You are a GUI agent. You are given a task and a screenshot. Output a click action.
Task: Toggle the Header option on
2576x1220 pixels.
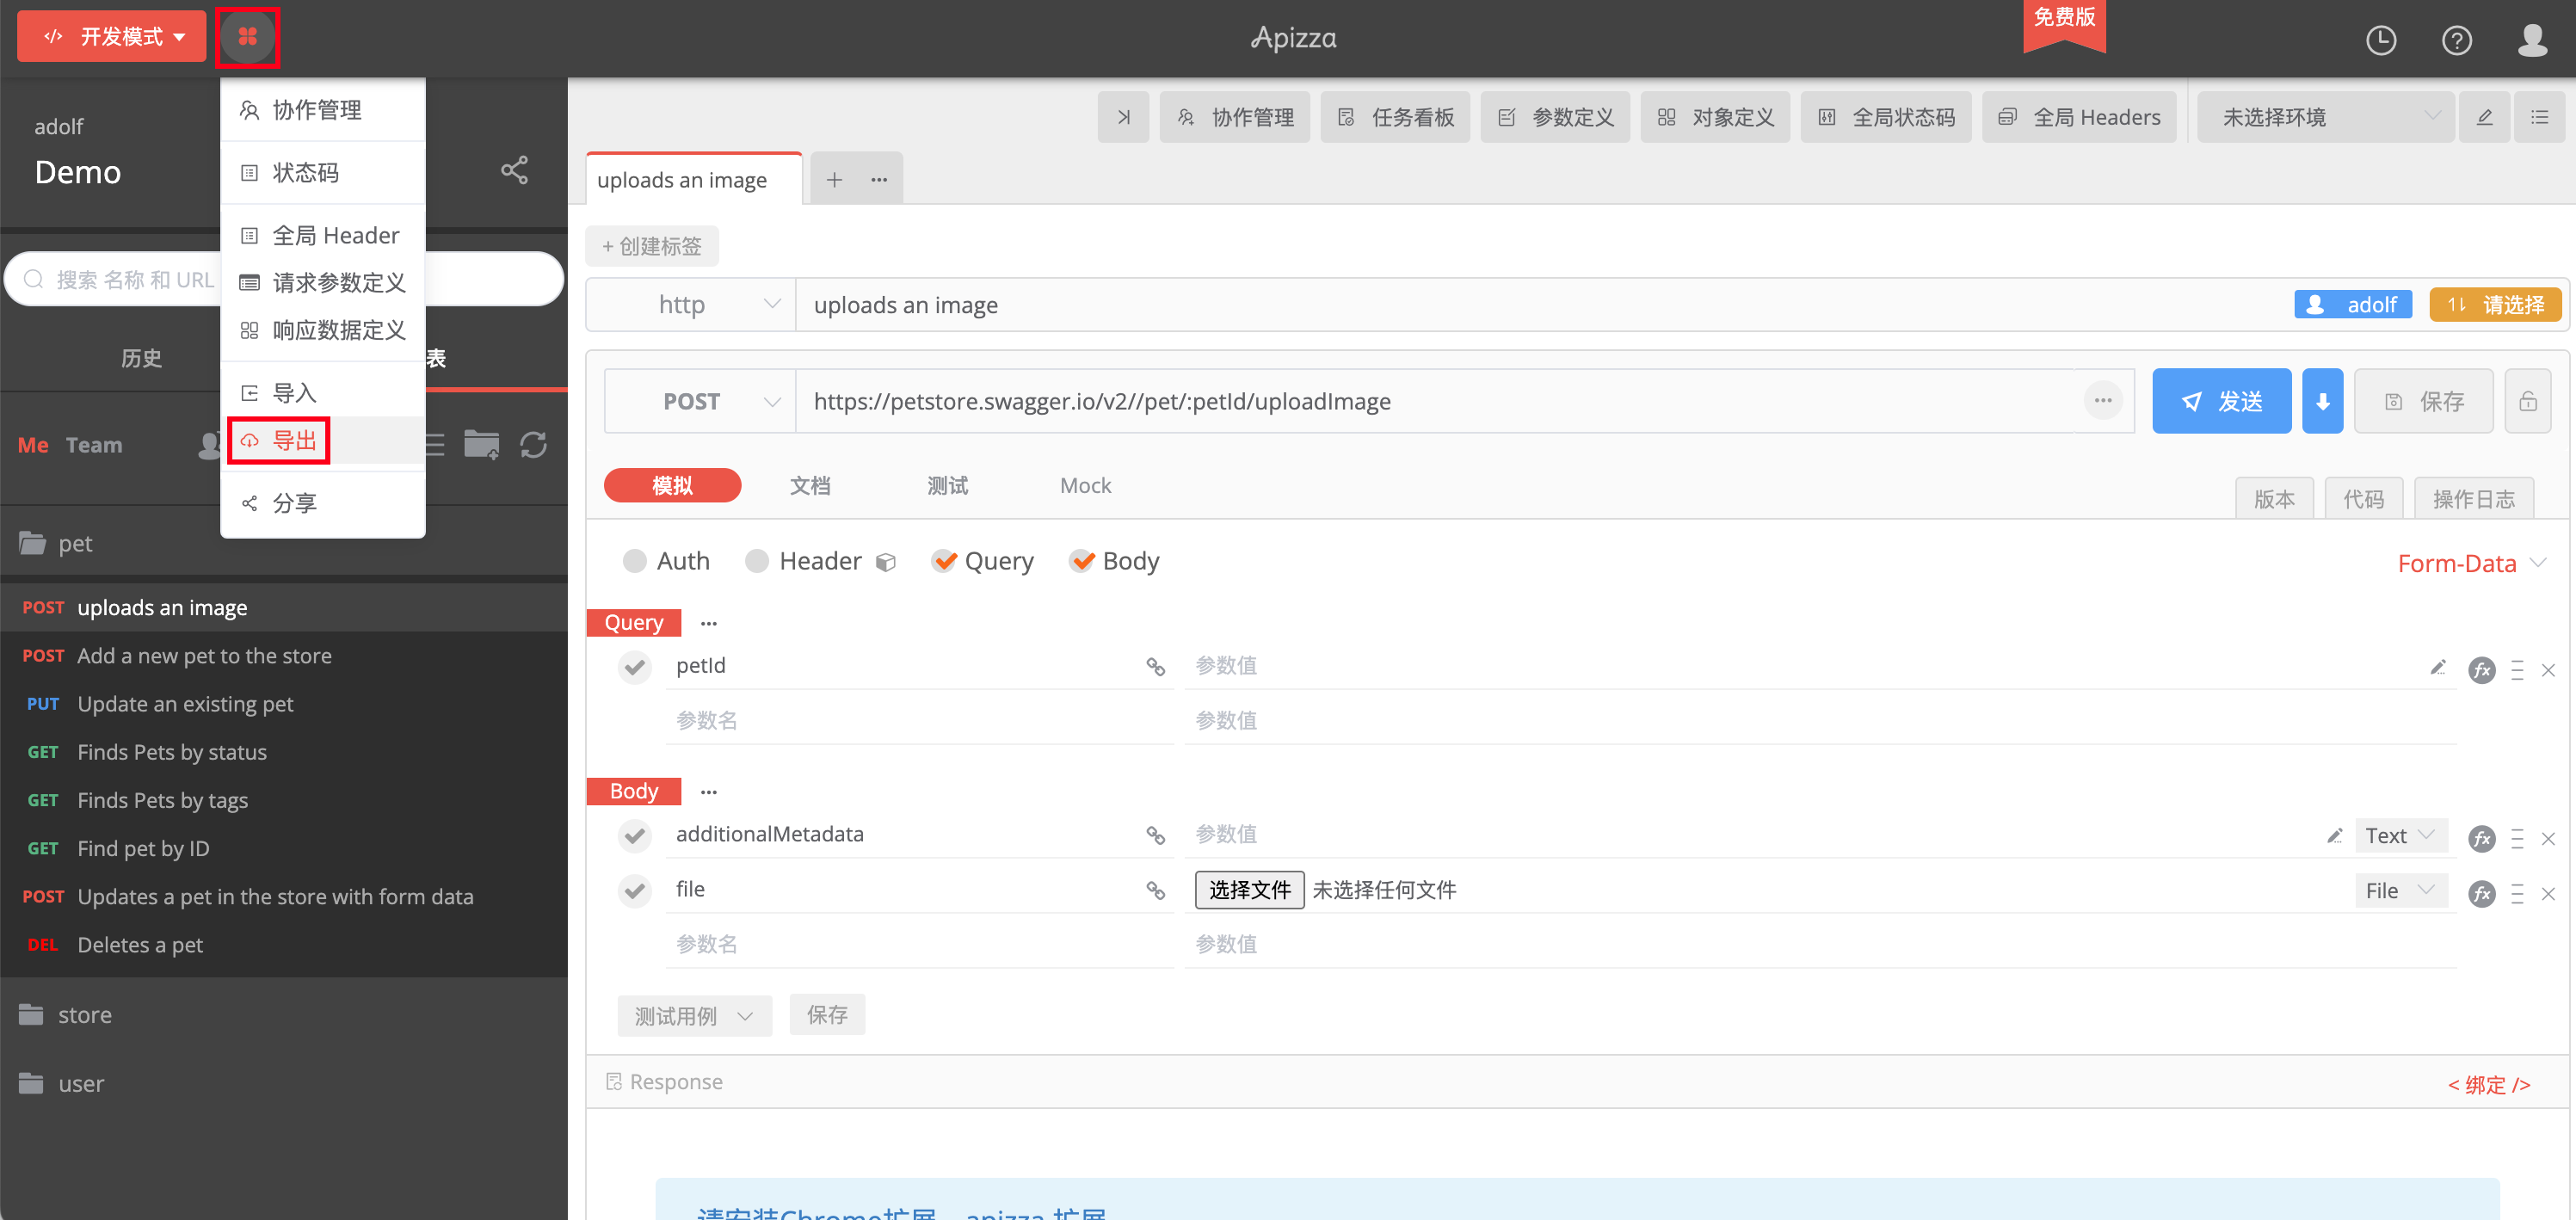(757, 561)
